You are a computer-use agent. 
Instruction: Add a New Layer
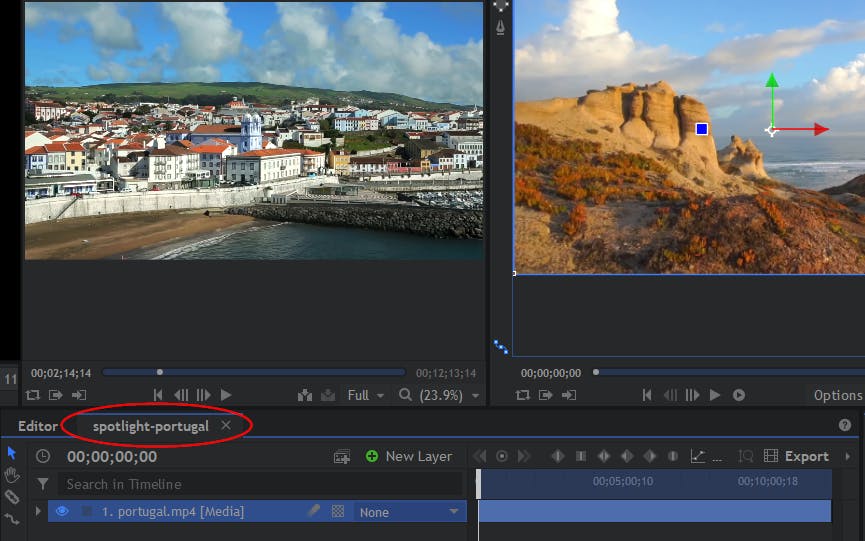pos(409,456)
